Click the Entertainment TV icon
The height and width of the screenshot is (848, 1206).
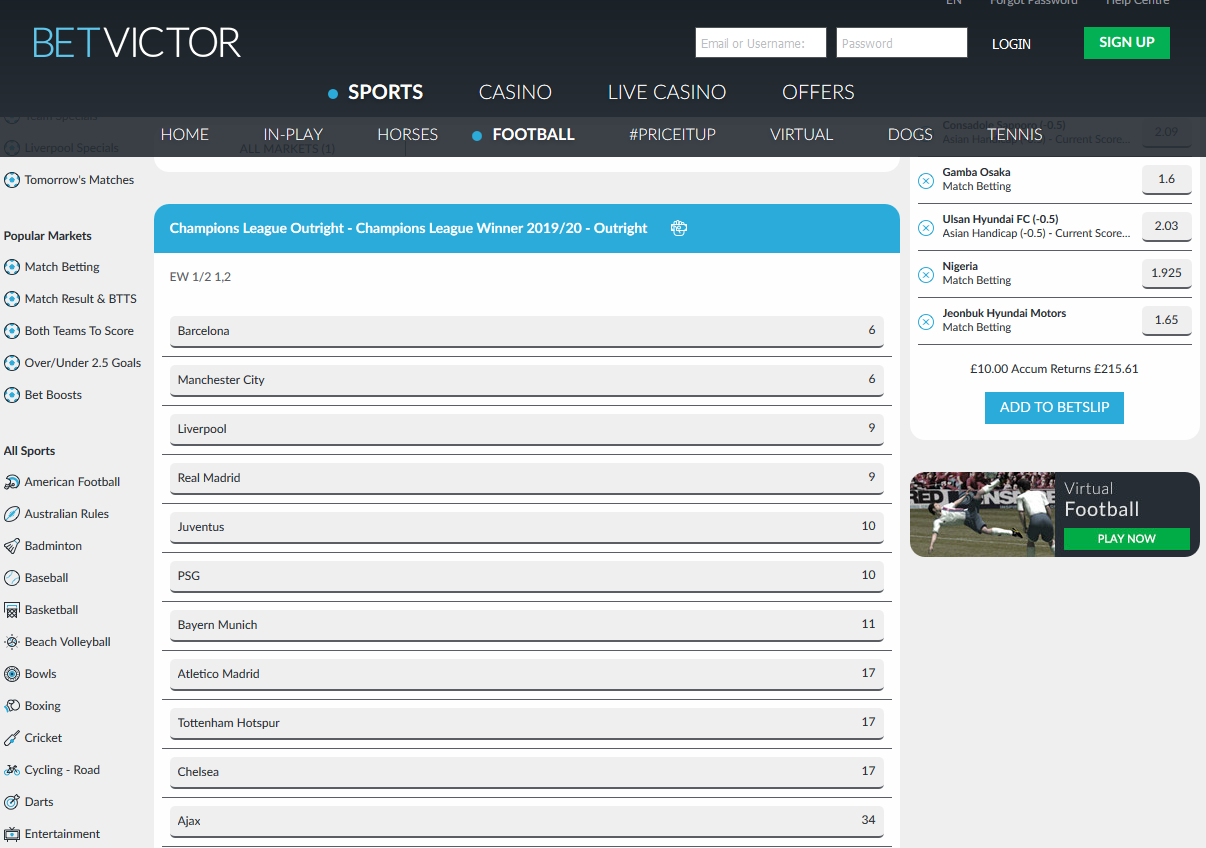(x=12, y=834)
